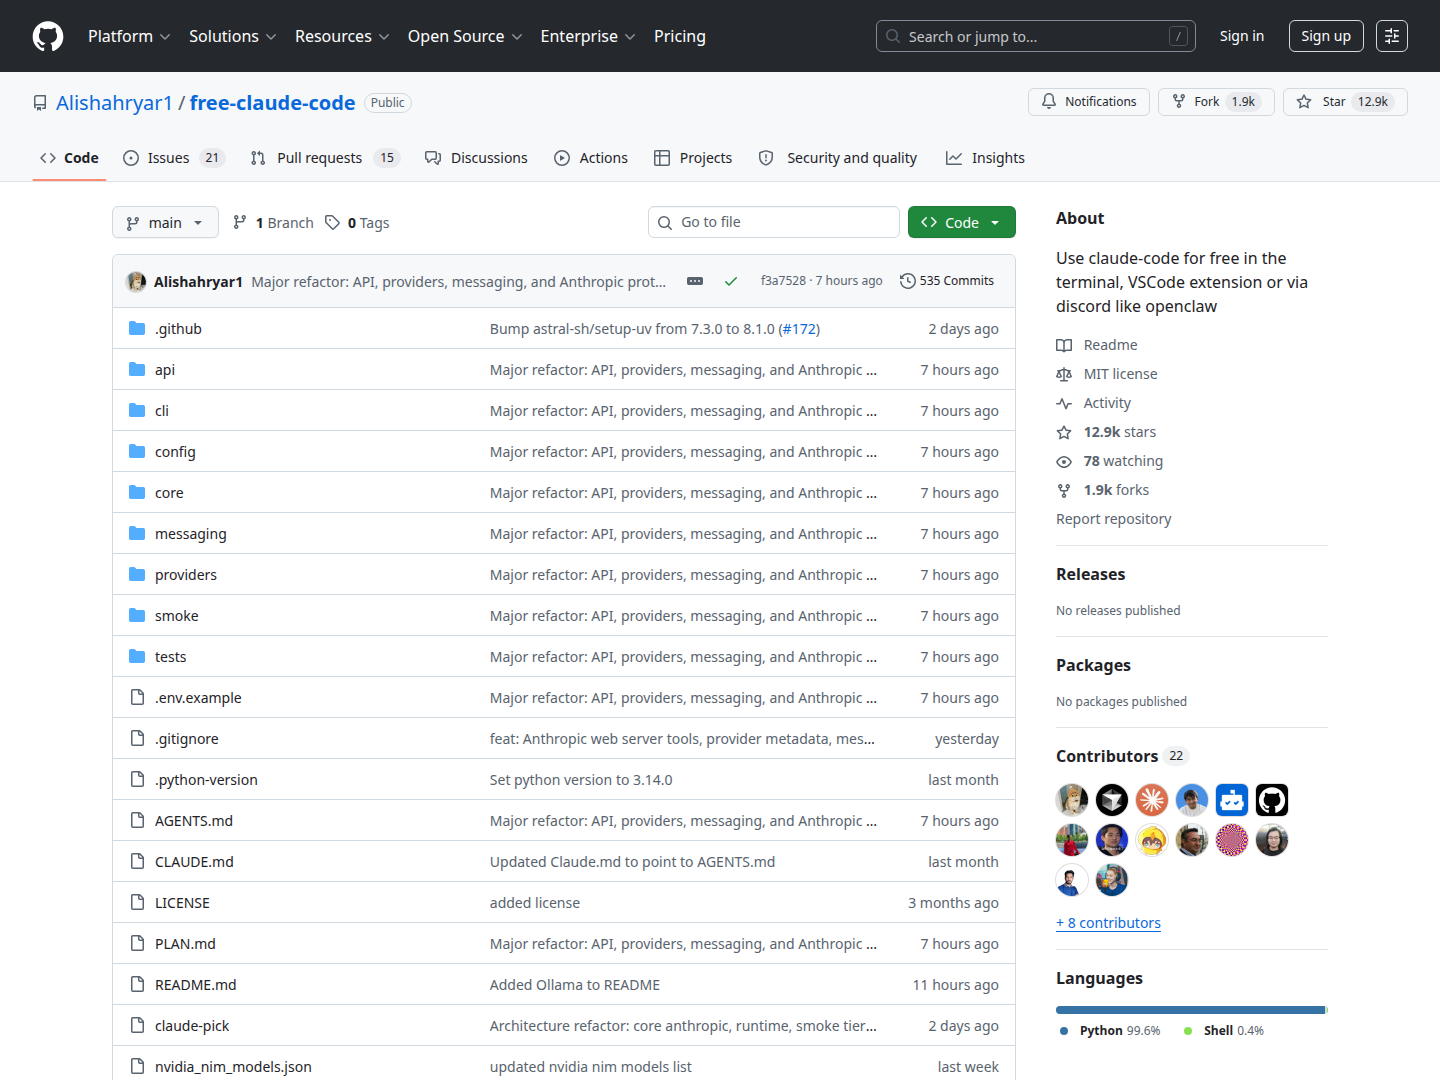Select the Code tab
Screen dimensions: 1440x1080
69,158
